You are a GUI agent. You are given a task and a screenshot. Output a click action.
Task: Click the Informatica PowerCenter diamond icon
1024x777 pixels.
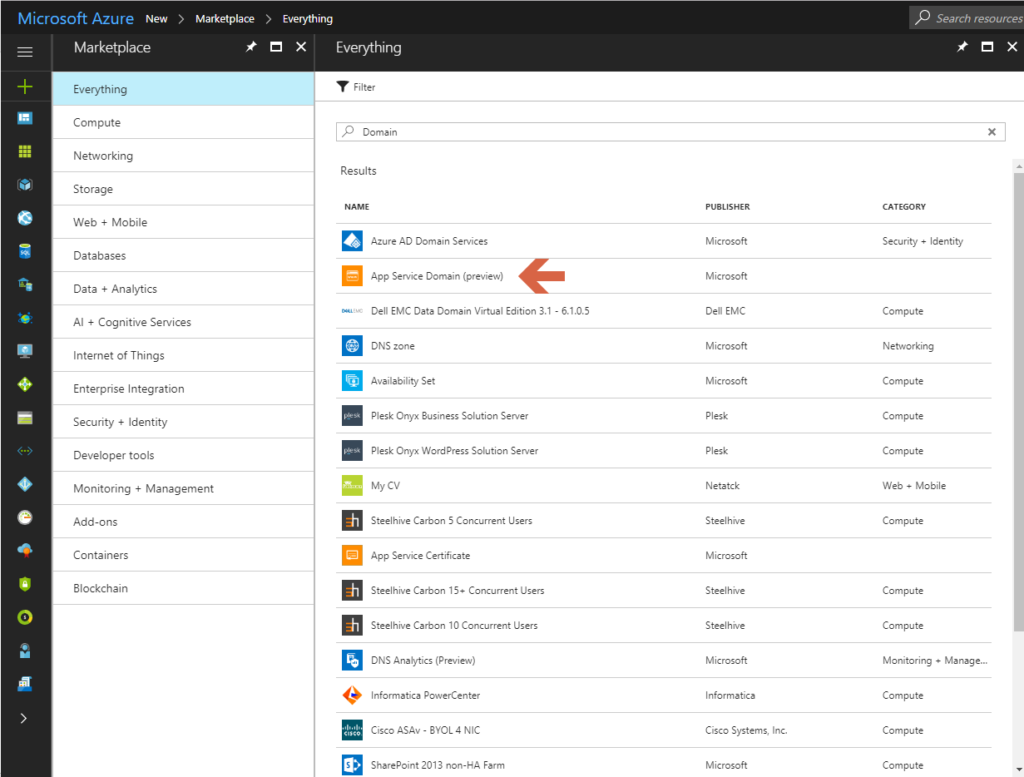click(x=352, y=695)
